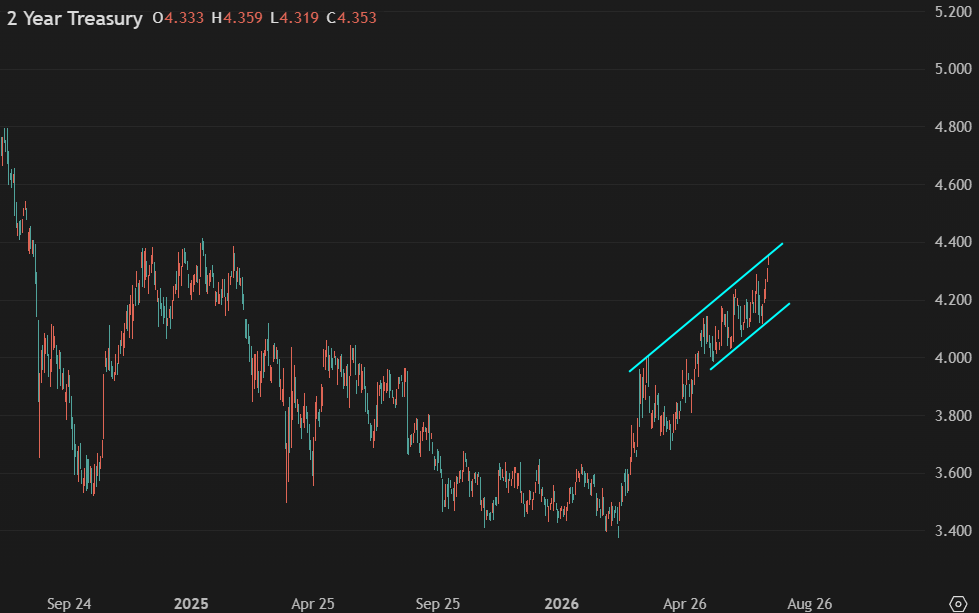
Task: Open chart settings hexagon icon
Action: tap(958, 604)
